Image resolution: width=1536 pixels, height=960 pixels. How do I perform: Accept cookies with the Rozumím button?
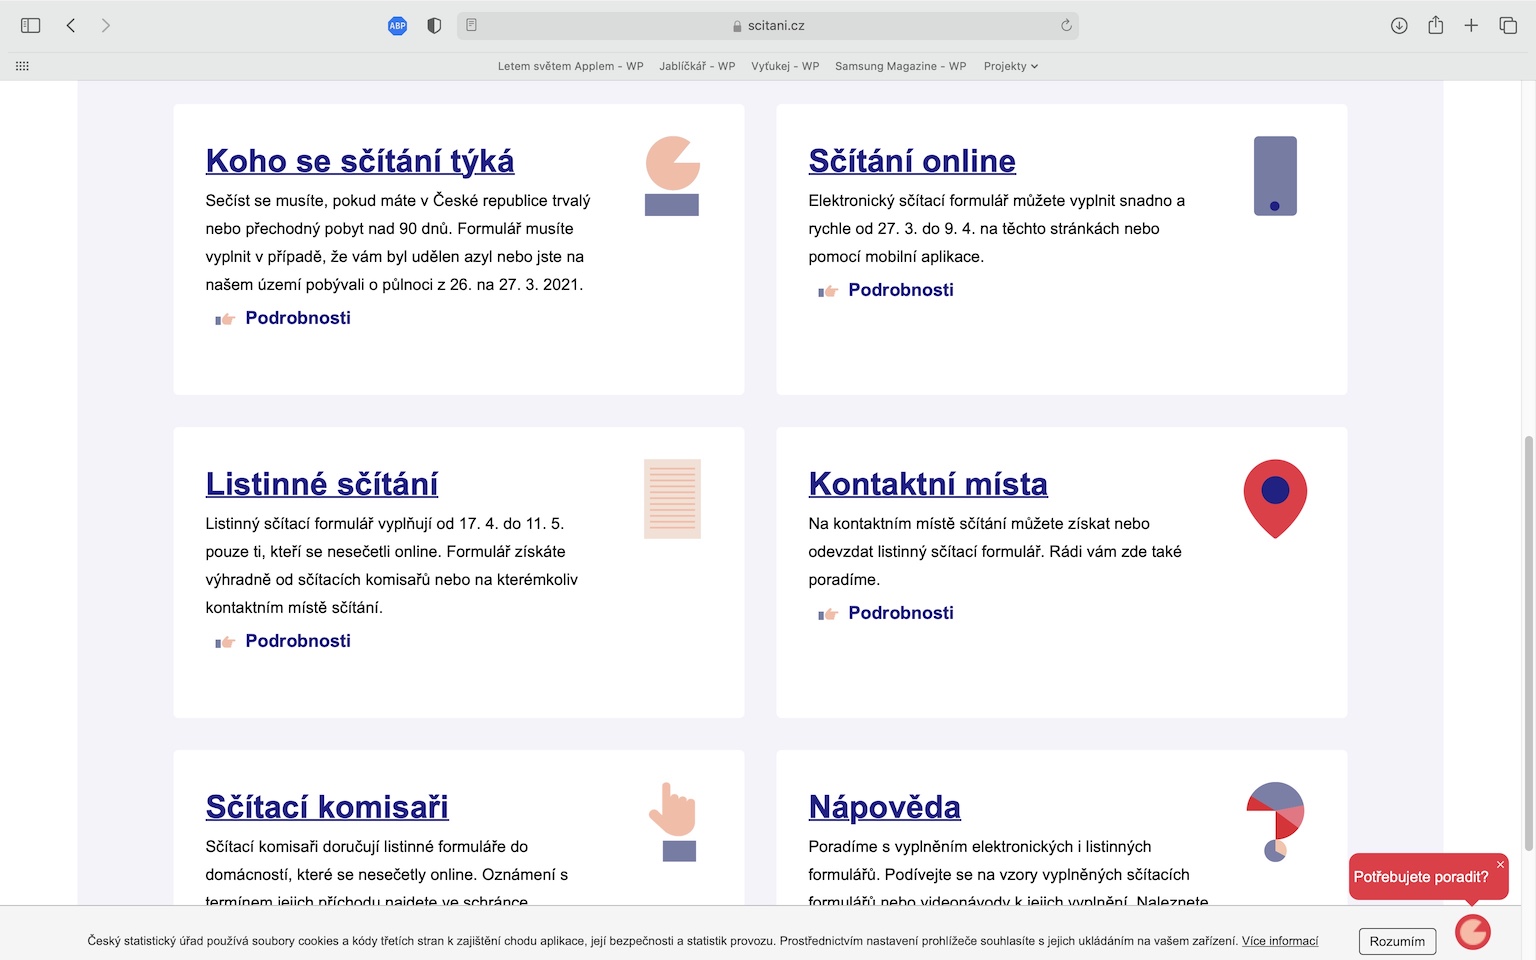(x=1397, y=941)
